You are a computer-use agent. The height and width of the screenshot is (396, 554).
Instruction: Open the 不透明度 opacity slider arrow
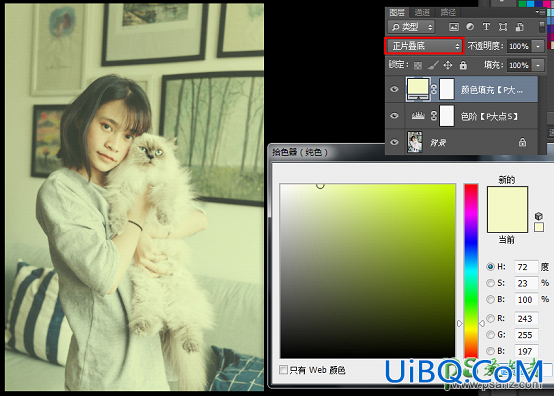tap(538, 46)
